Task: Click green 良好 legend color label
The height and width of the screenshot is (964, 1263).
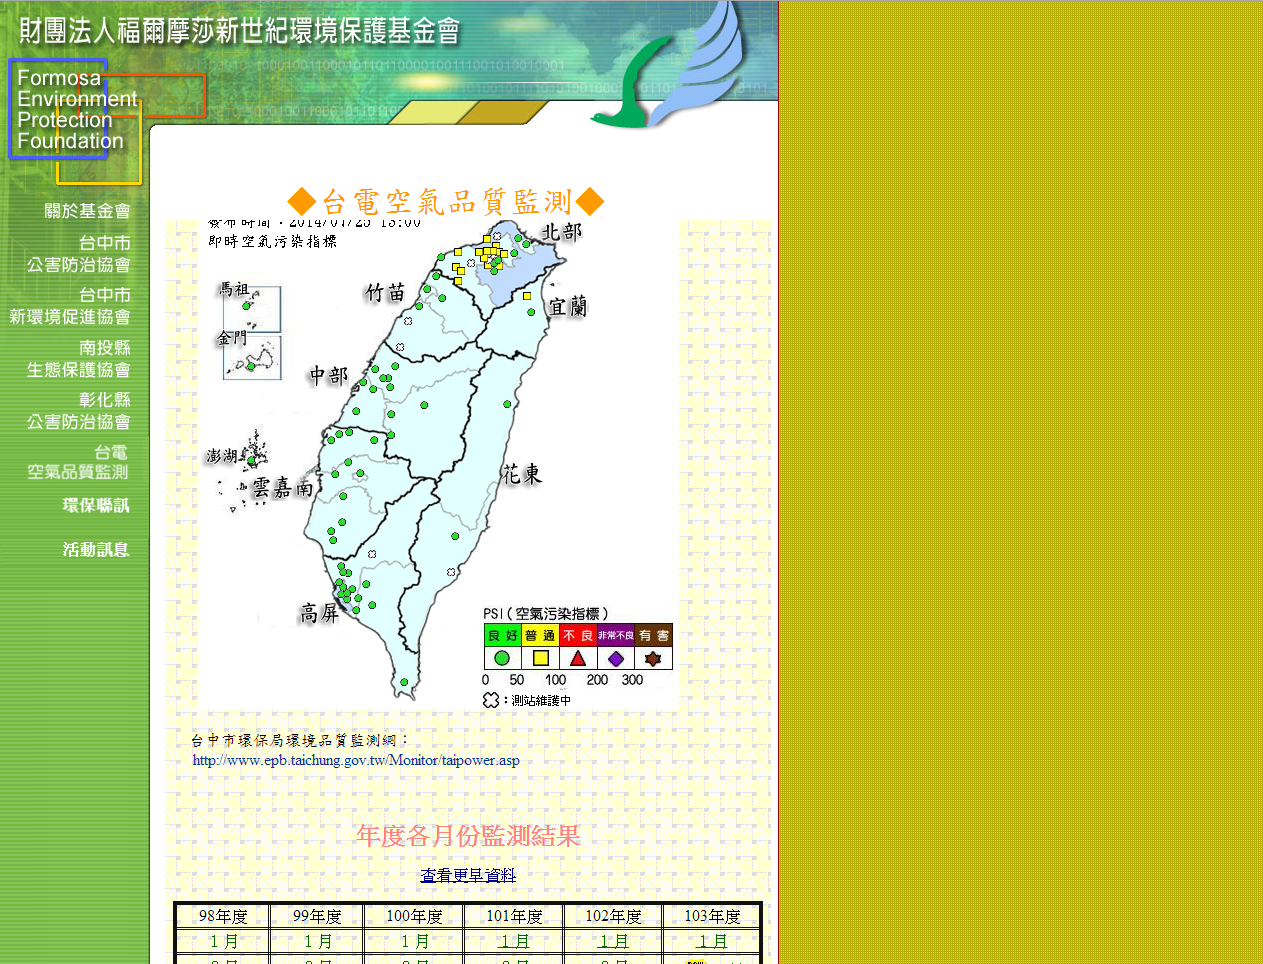Action: pyautogui.click(x=502, y=635)
